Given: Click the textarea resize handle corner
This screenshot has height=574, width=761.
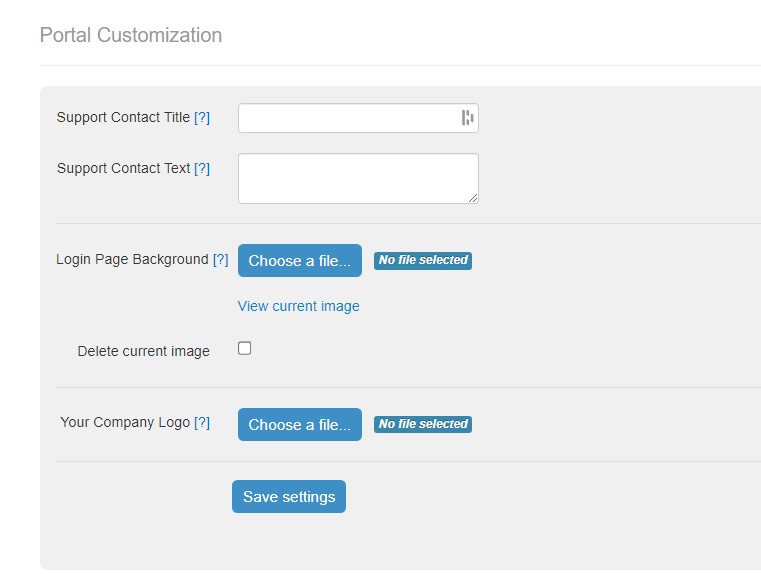Looking at the screenshot, I should (473, 198).
